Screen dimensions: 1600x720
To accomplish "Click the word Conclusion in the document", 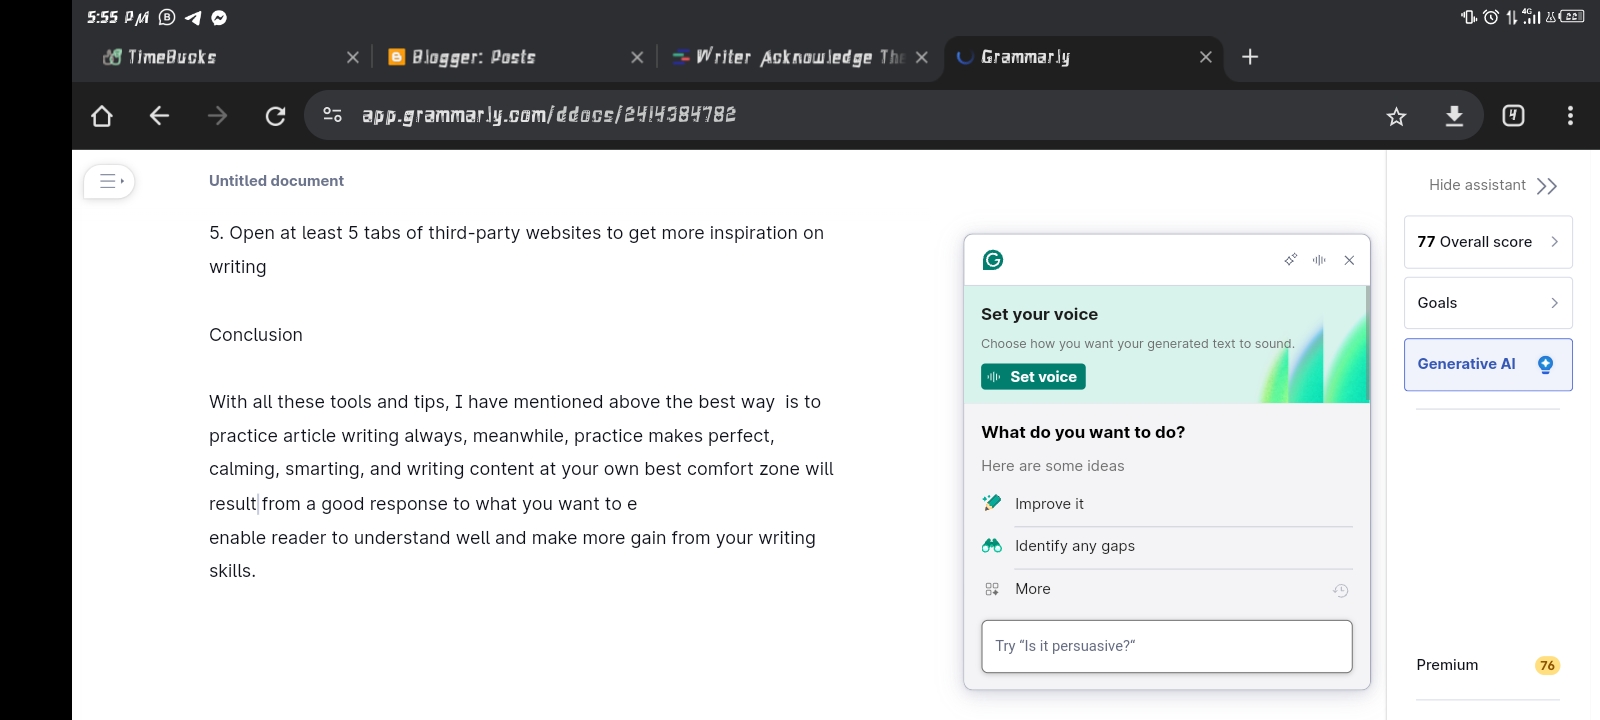I will coord(256,335).
